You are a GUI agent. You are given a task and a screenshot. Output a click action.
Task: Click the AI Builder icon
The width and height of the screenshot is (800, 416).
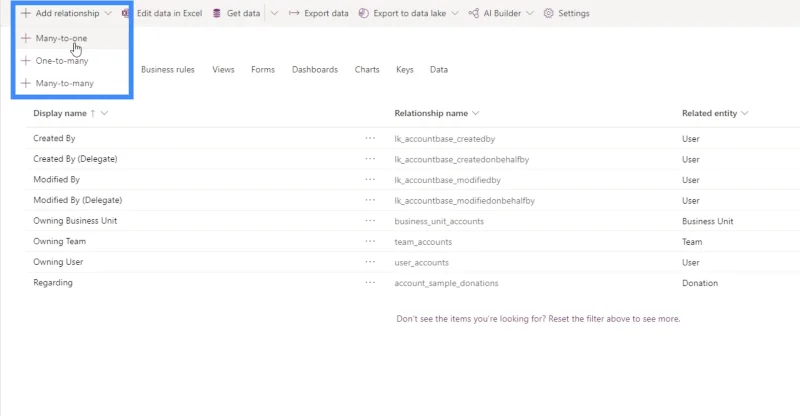point(473,13)
